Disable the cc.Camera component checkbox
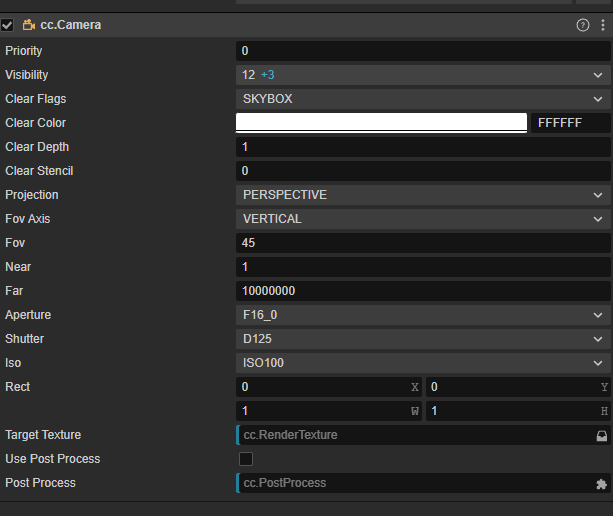The image size is (613, 516). 7,25
